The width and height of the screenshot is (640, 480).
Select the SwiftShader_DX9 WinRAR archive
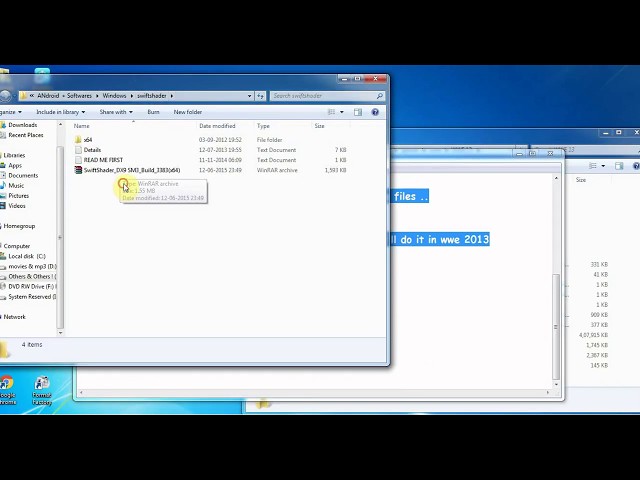point(132,170)
